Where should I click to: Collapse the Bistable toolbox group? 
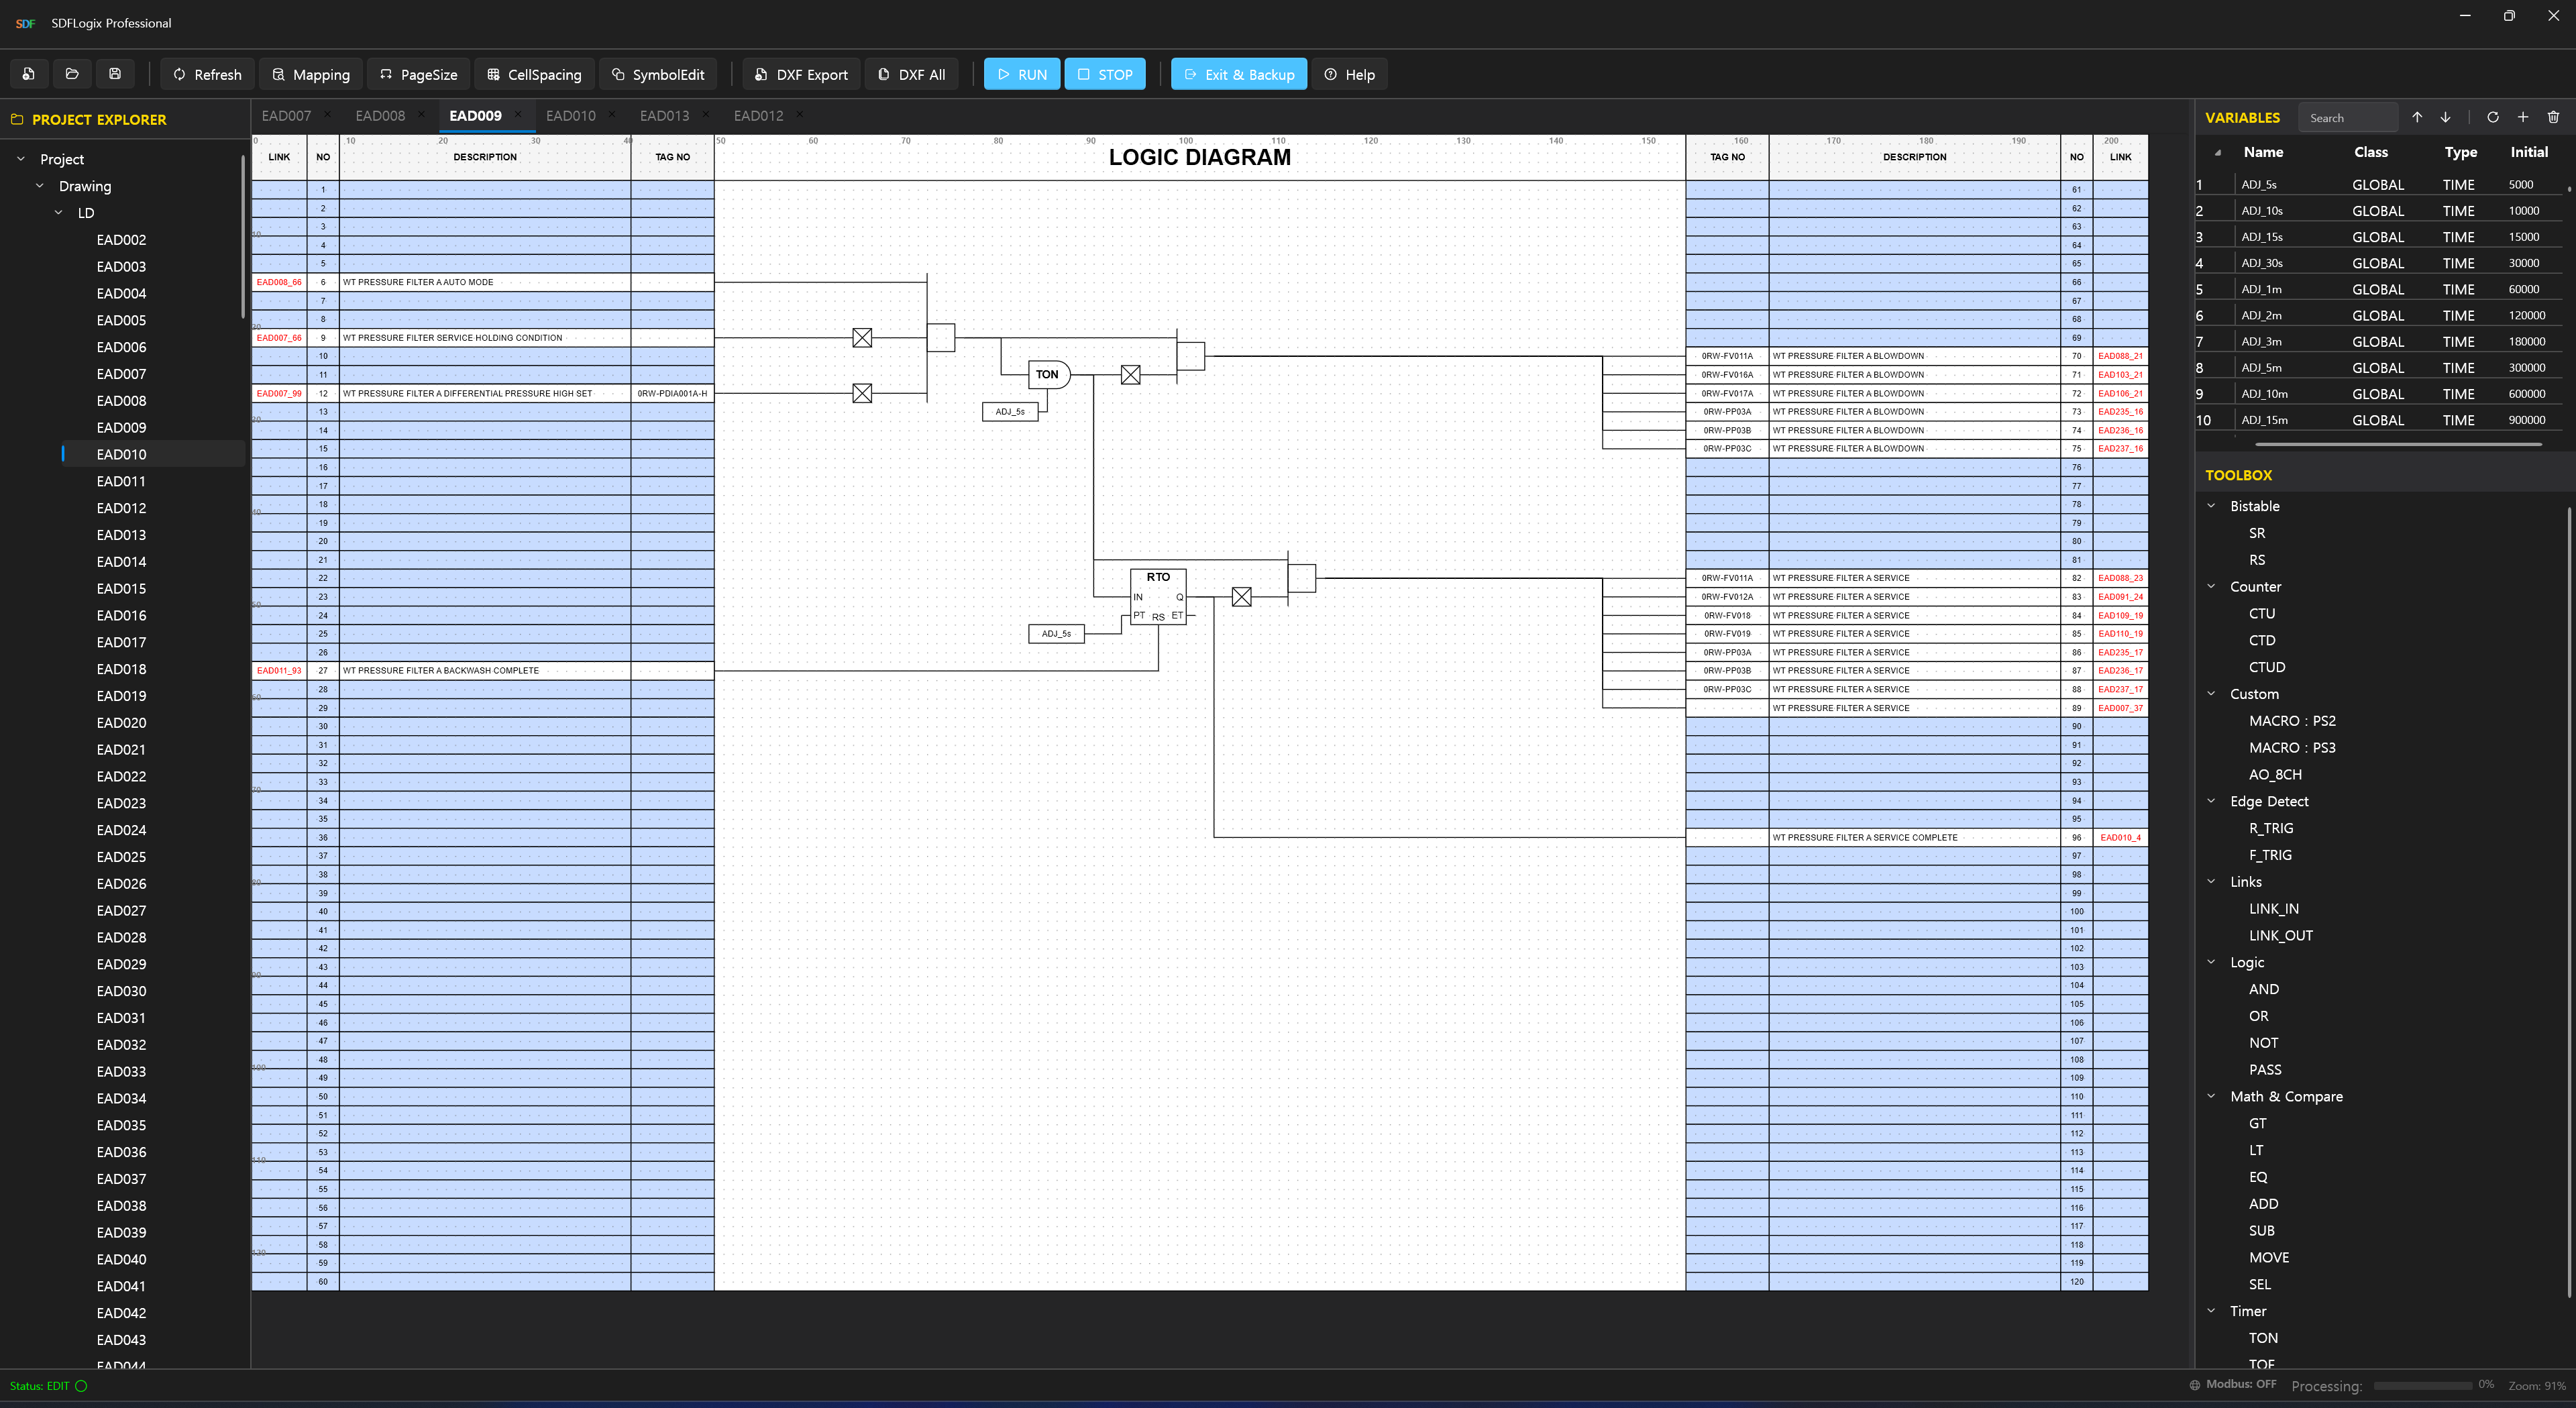tap(2212, 506)
